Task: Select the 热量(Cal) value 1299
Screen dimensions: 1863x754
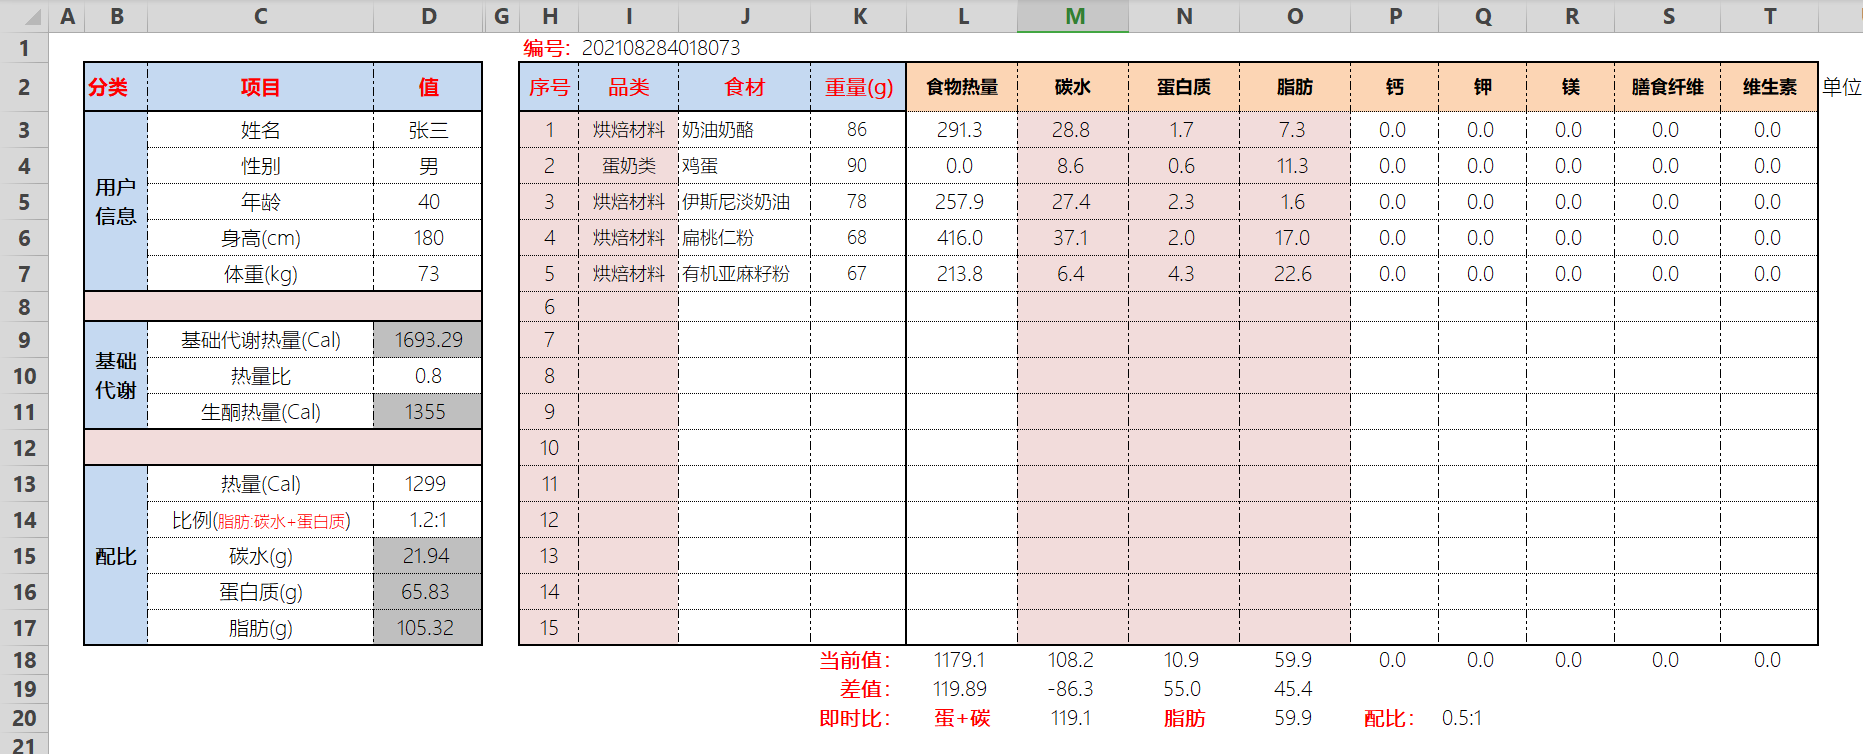Action: pyautogui.click(x=428, y=484)
